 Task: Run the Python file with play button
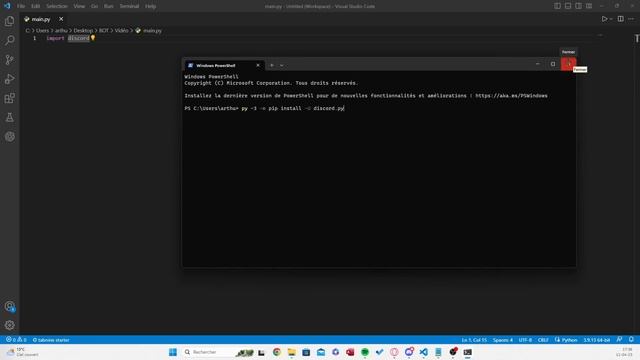(x=604, y=19)
